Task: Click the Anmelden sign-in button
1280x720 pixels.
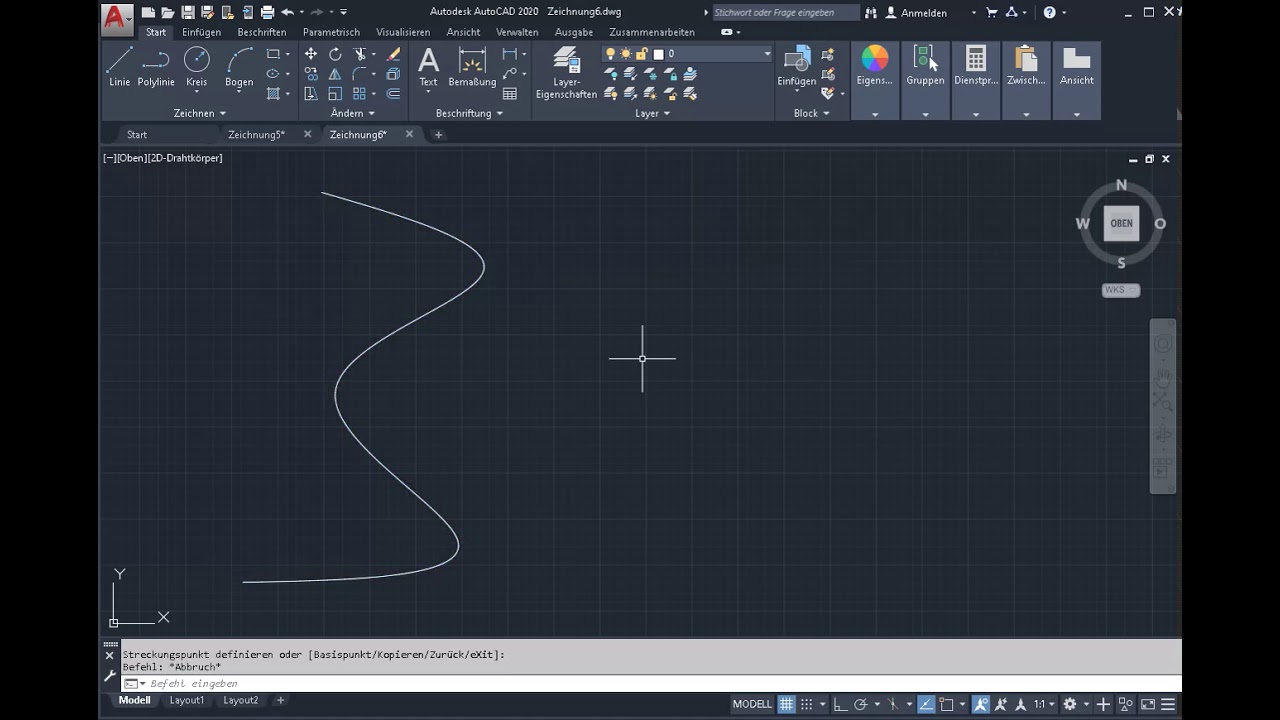Action: (x=916, y=13)
